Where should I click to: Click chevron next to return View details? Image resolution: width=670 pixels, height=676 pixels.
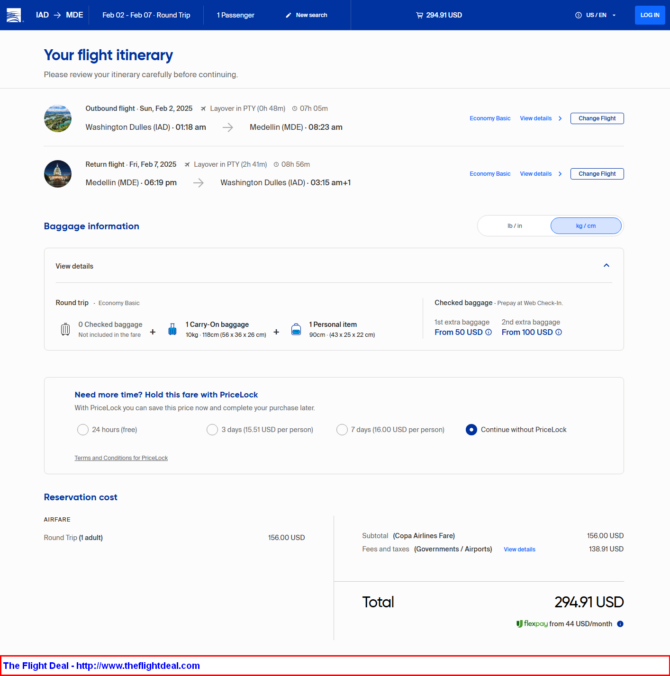point(560,174)
